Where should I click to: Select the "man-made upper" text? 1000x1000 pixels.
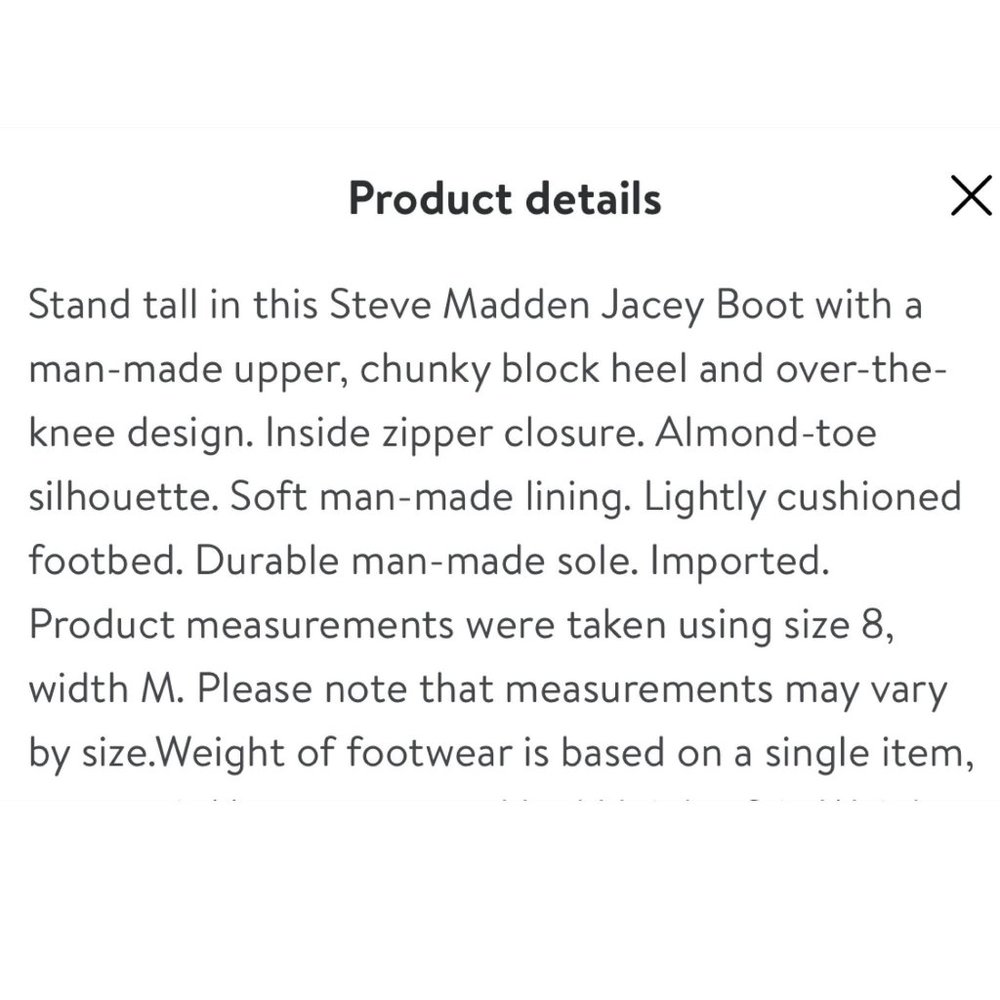tap(188, 370)
